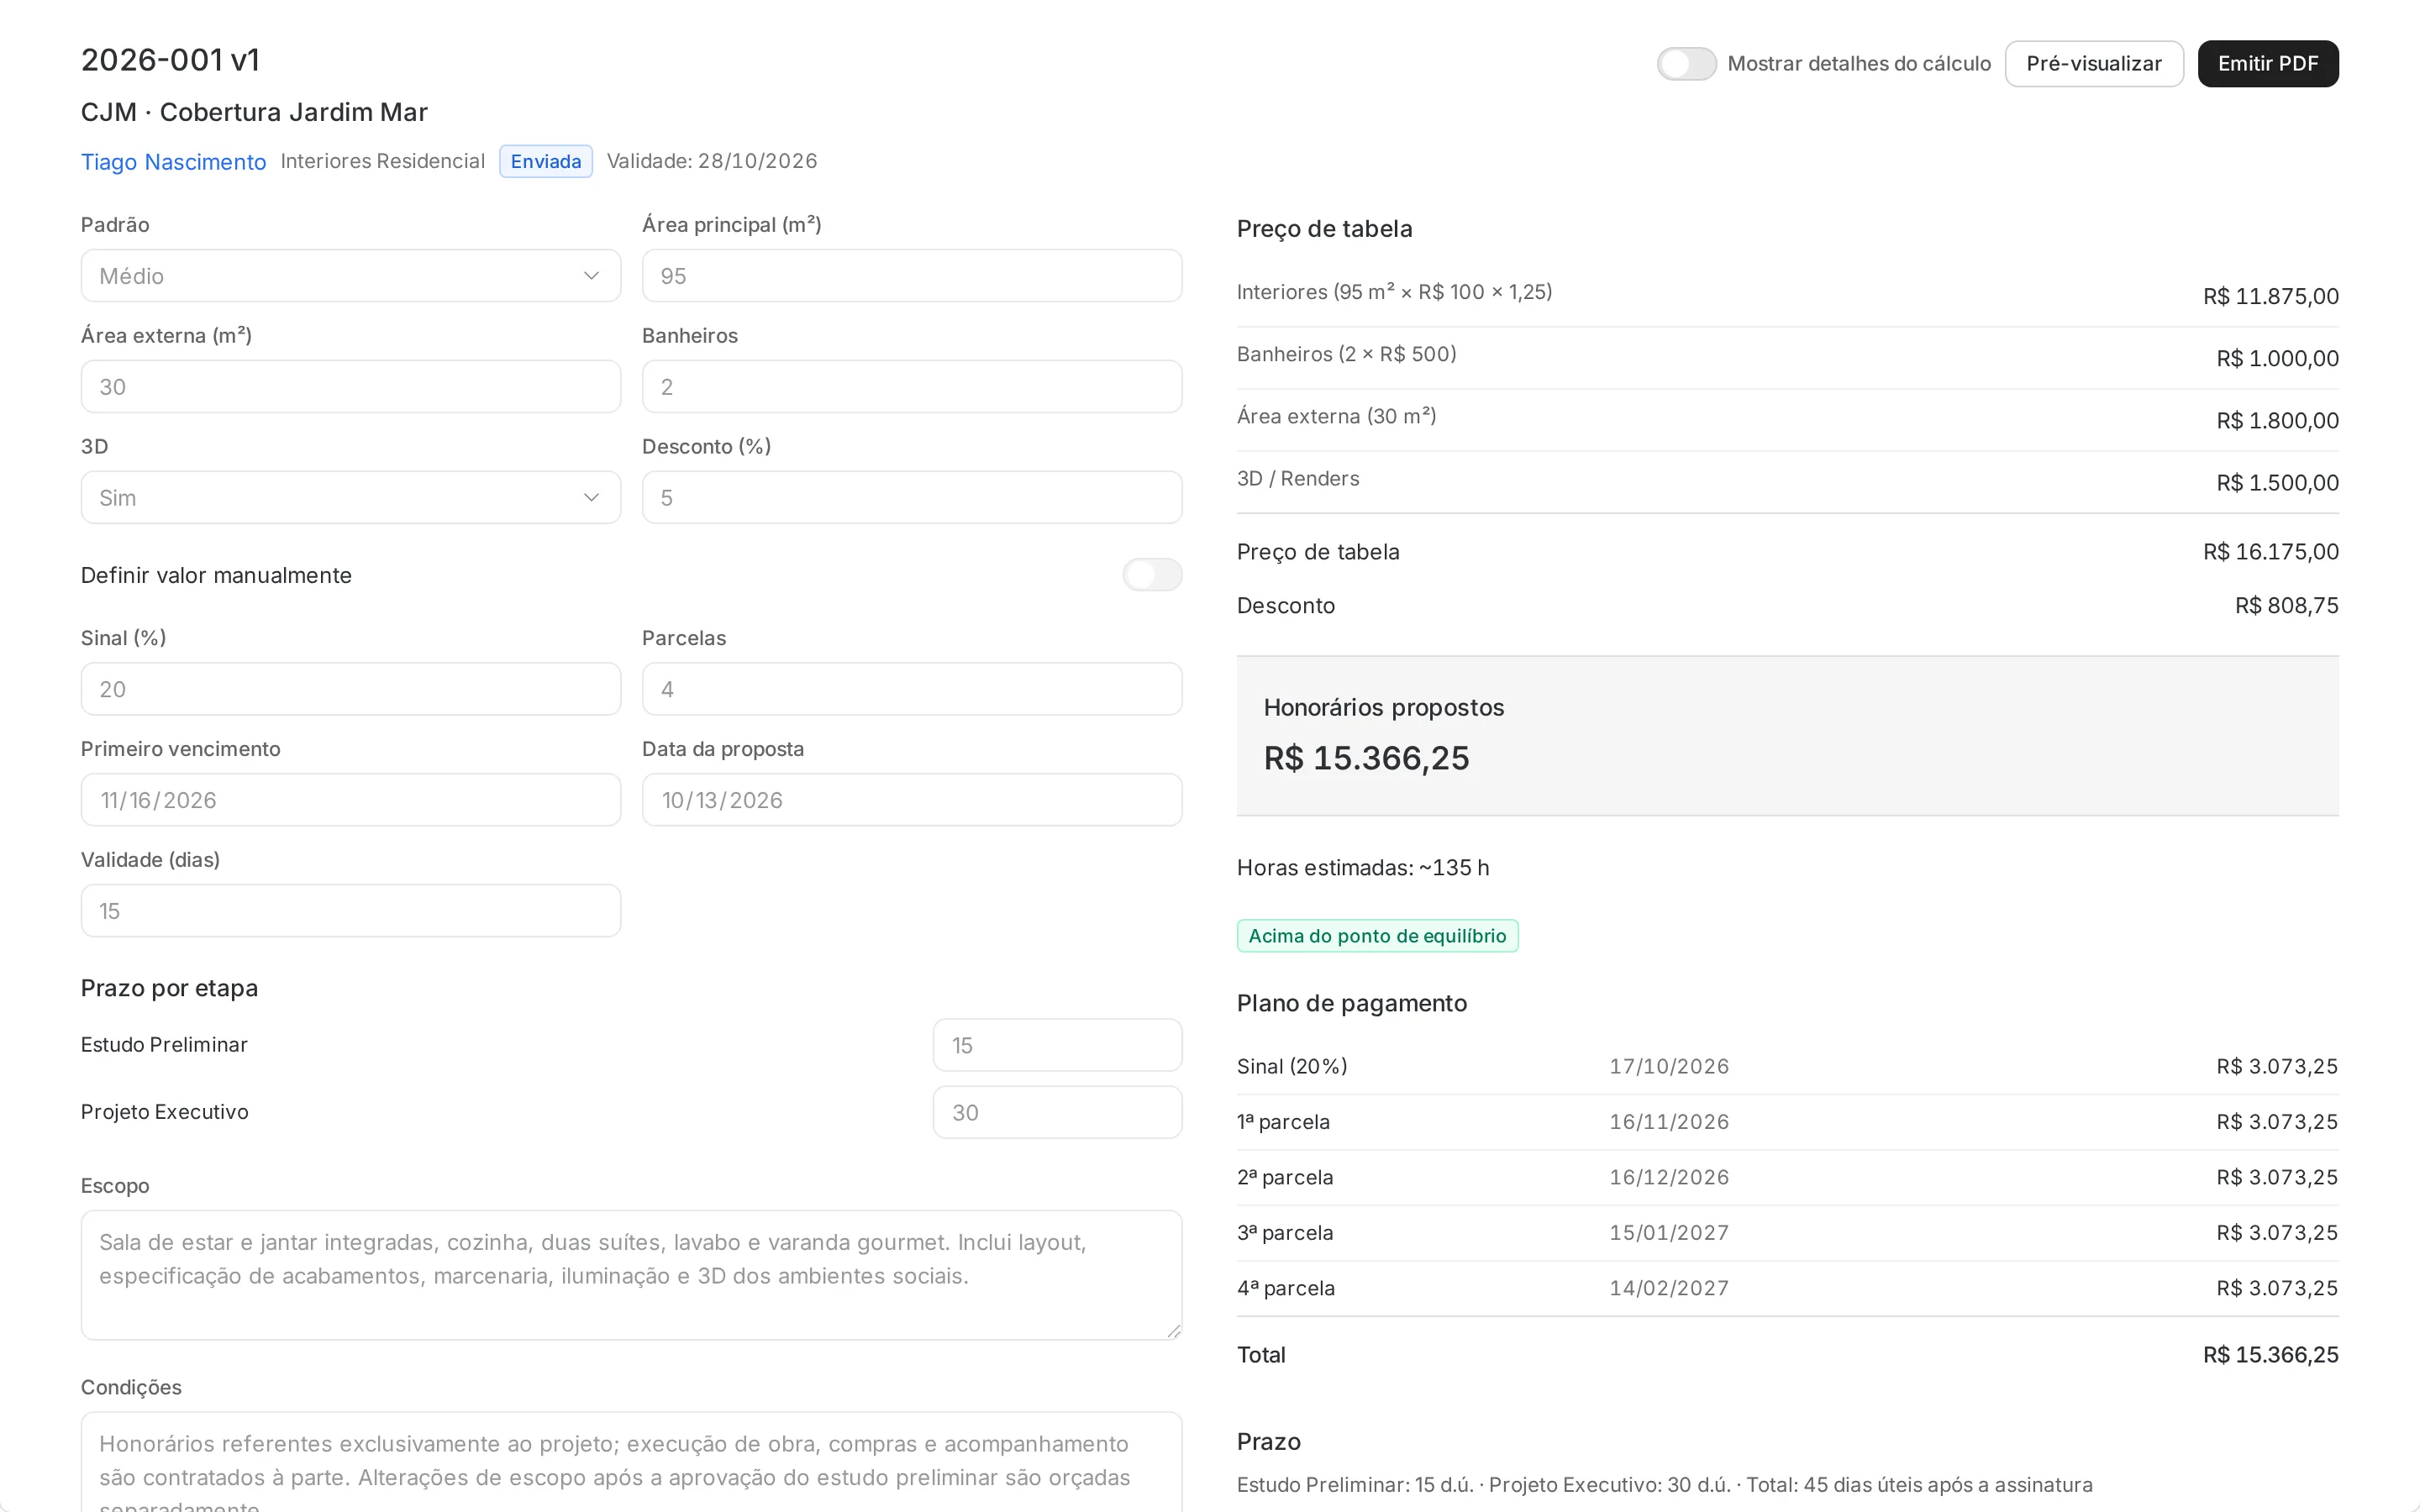The height and width of the screenshot is (1512, 2420).
Task: Click the 1ª parcela date 16/11/2026
Action: coord(1668,1122)
